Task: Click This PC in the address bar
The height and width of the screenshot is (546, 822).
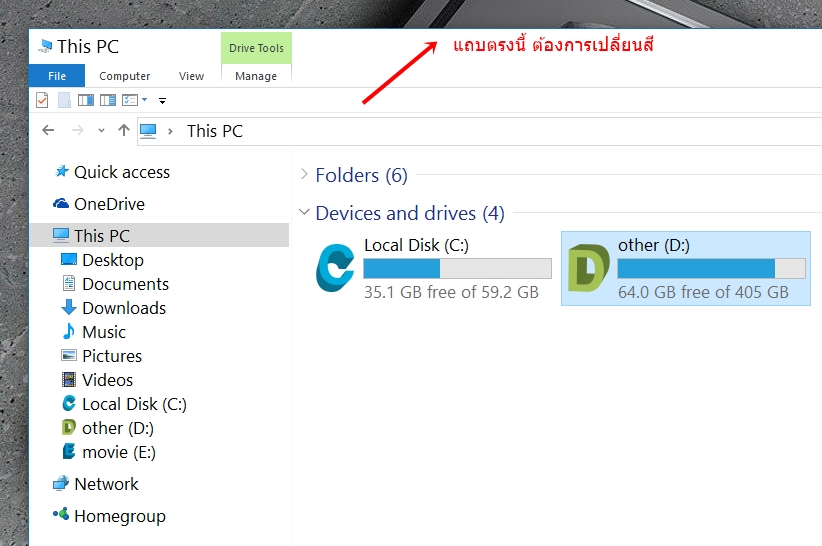Action: [215, 131]
